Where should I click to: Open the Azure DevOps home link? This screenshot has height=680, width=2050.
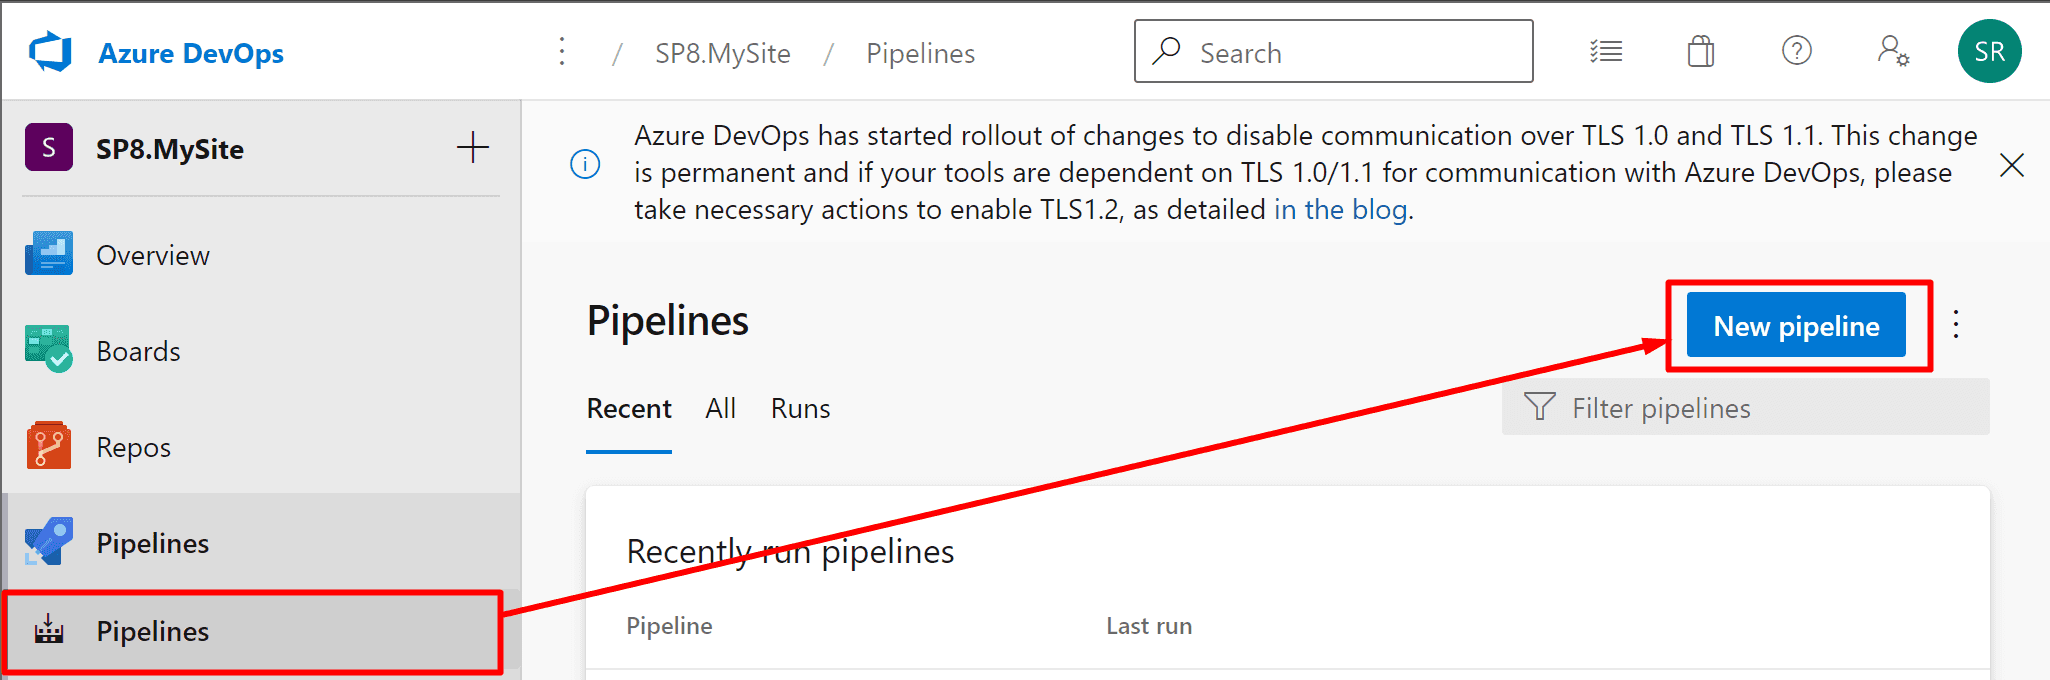pyautogui.click(x=191, y=53)
